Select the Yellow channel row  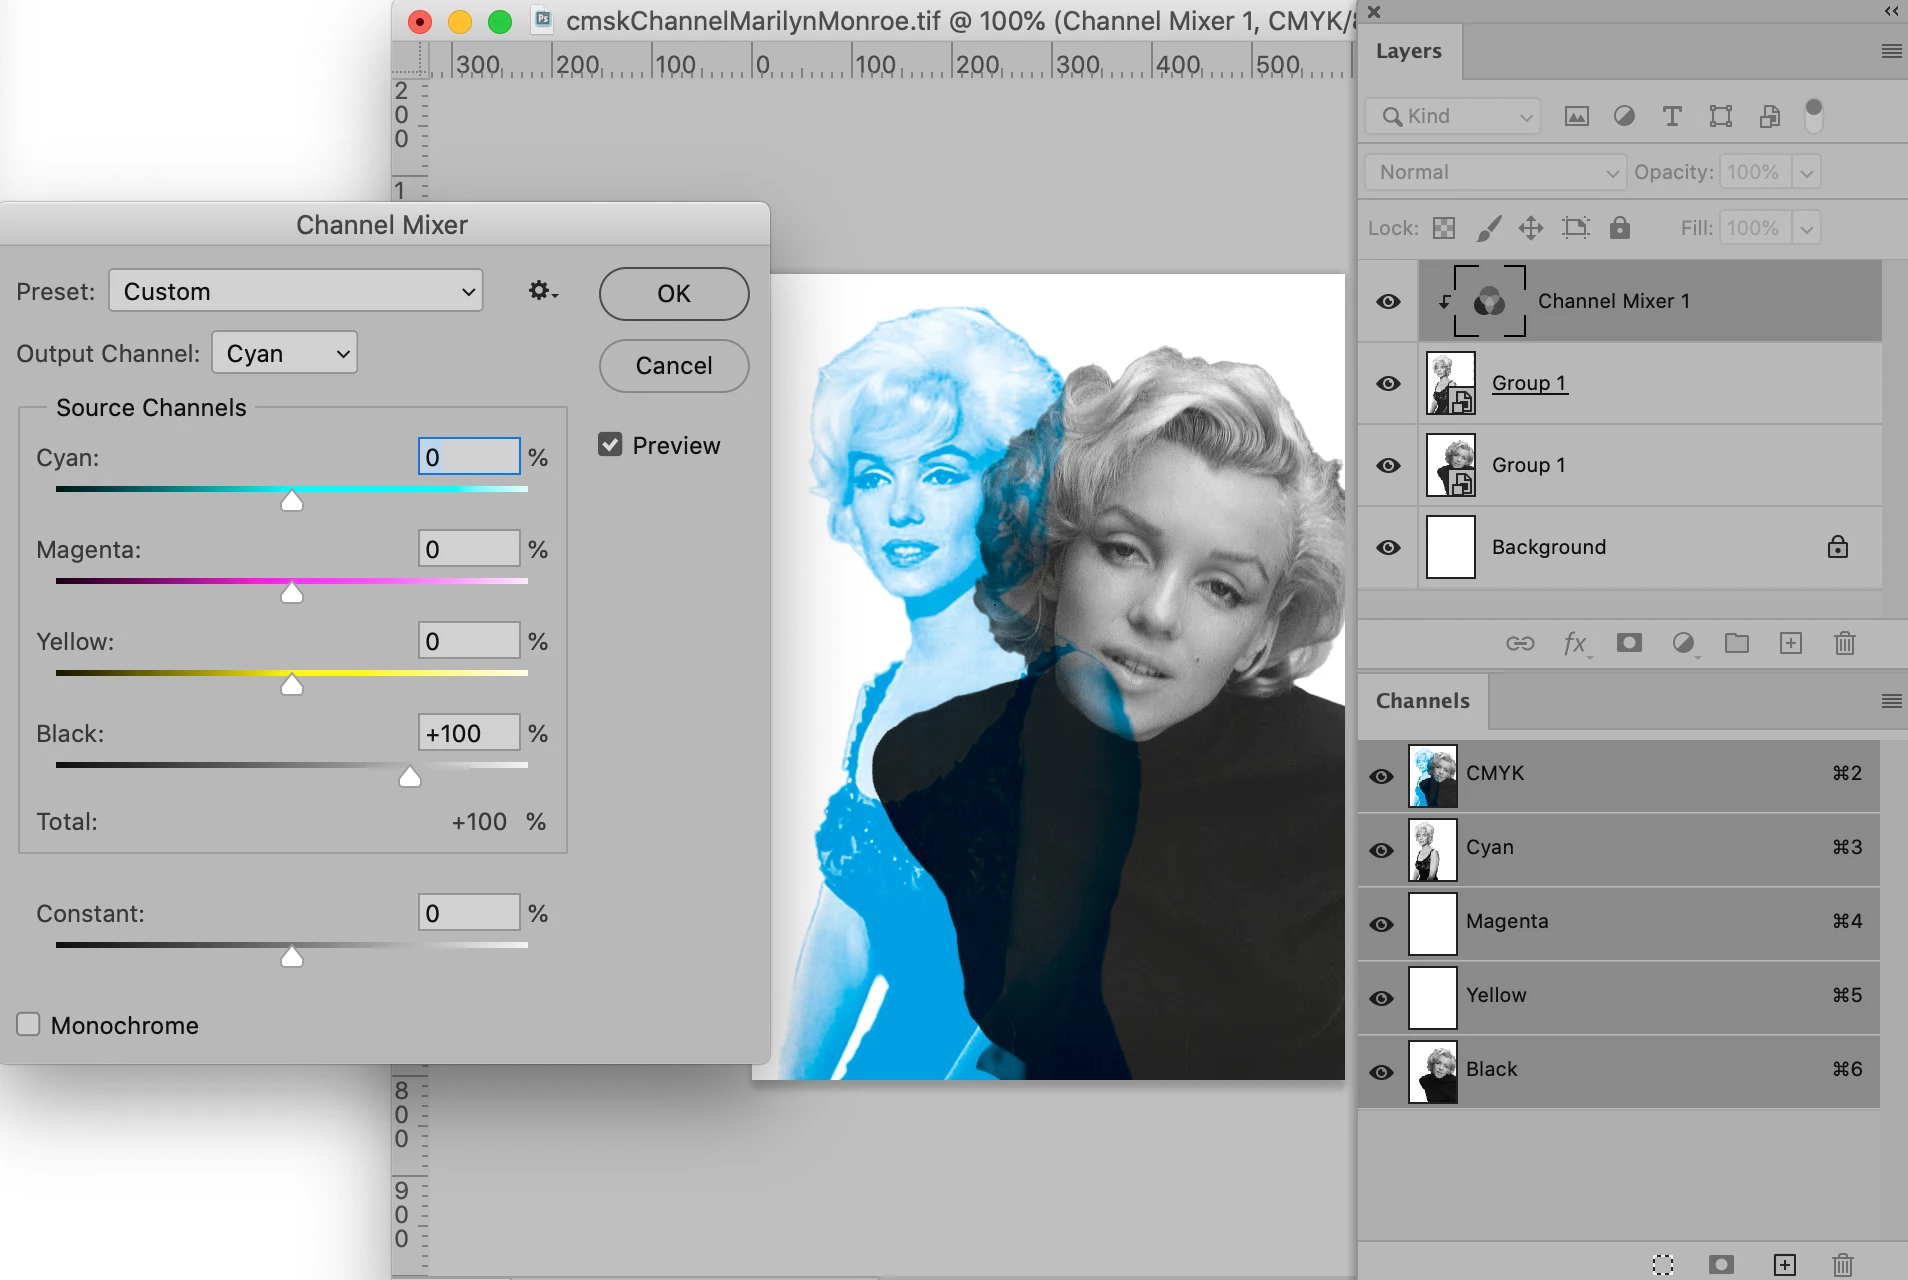pyautogui.click(x=1619, y=997)
